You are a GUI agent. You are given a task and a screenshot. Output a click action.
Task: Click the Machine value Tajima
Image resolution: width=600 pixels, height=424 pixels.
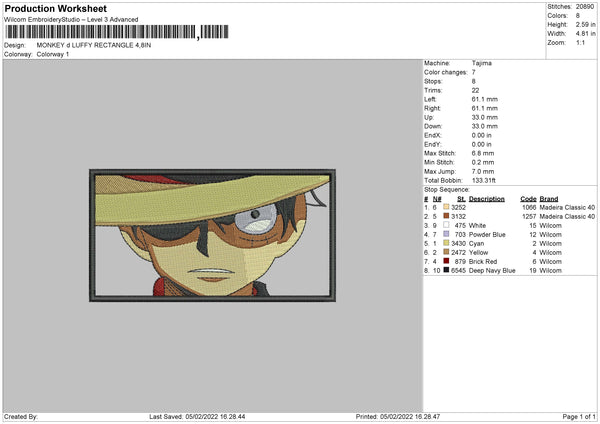[x=482, y=63]
